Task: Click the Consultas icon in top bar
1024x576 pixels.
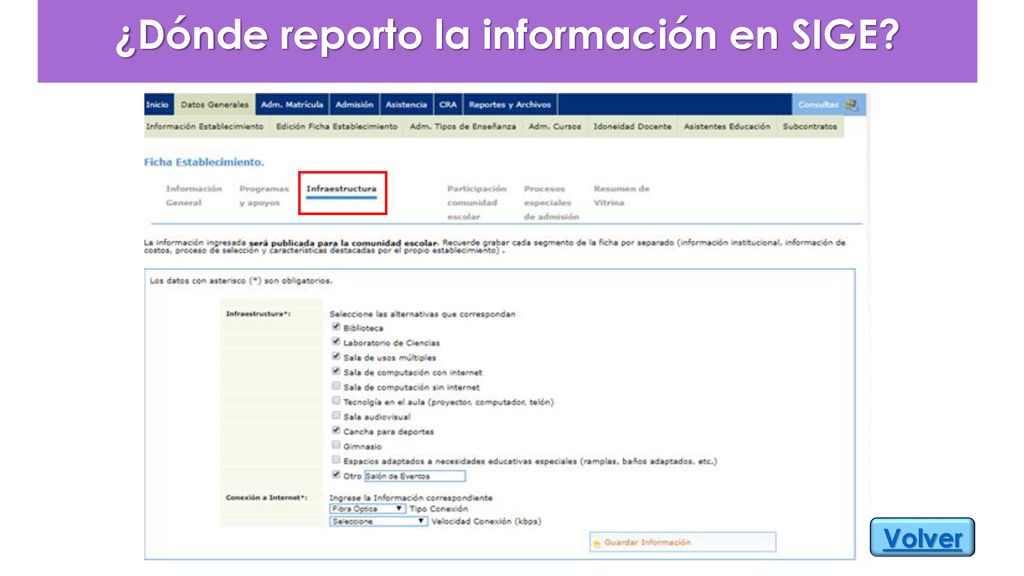Action: (851, 104)
